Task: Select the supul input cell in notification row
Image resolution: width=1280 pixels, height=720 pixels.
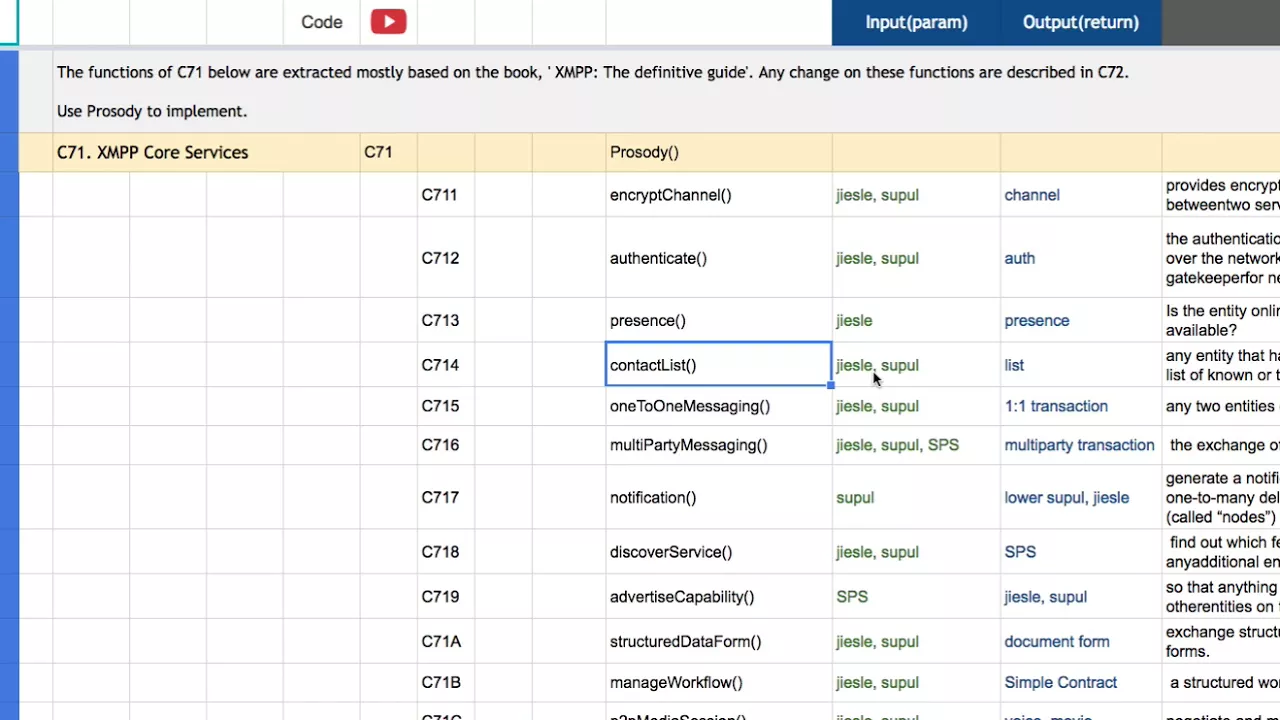Action: (916, 497)
